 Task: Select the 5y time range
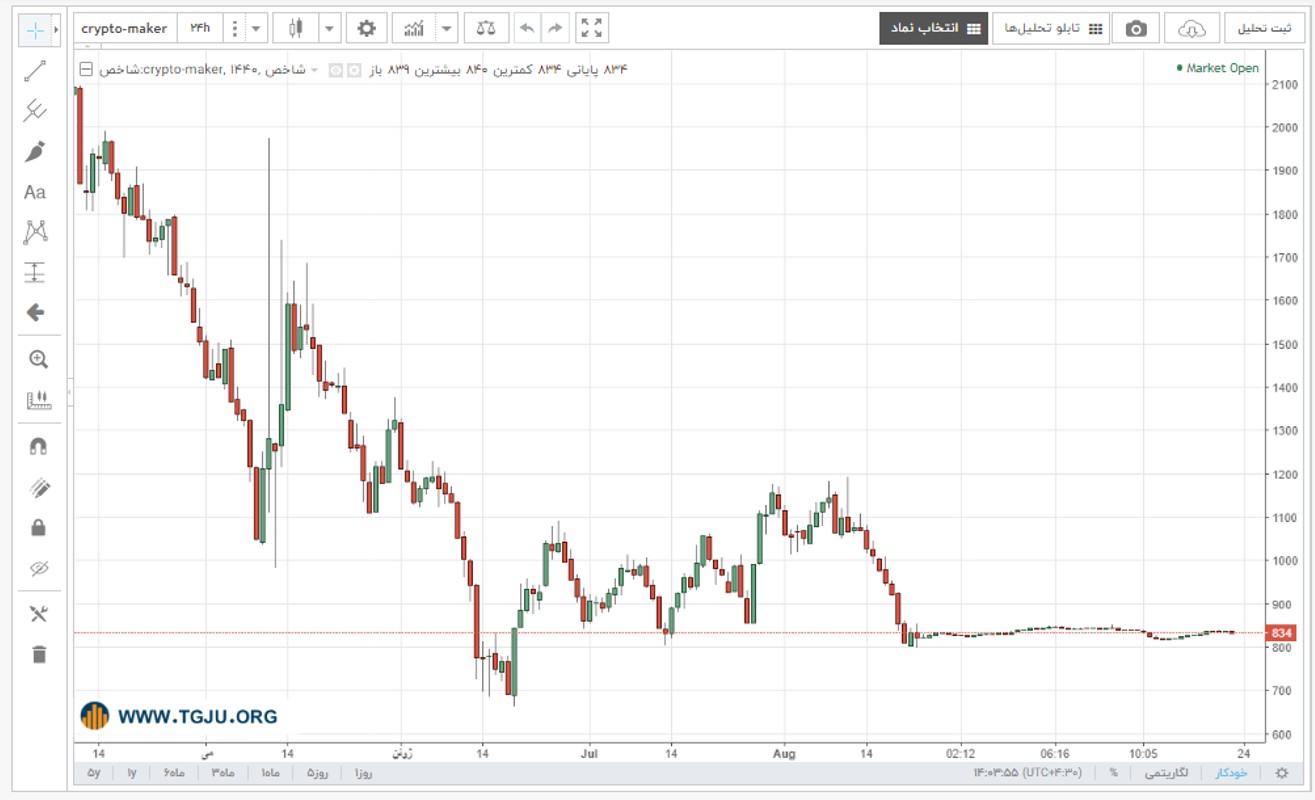click(x=94, y=773)
